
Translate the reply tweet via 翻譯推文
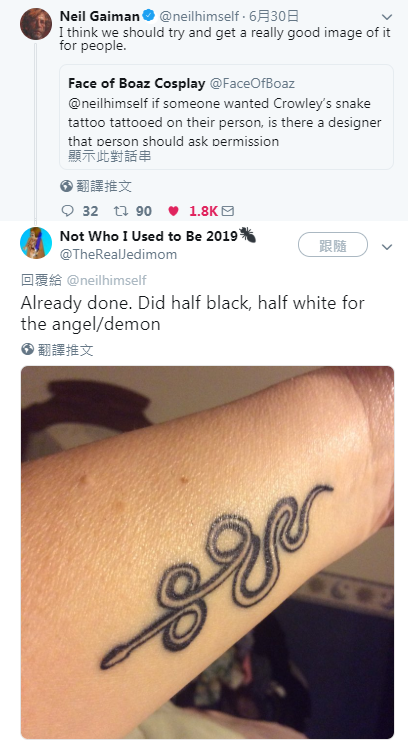[x=65, y=350]
